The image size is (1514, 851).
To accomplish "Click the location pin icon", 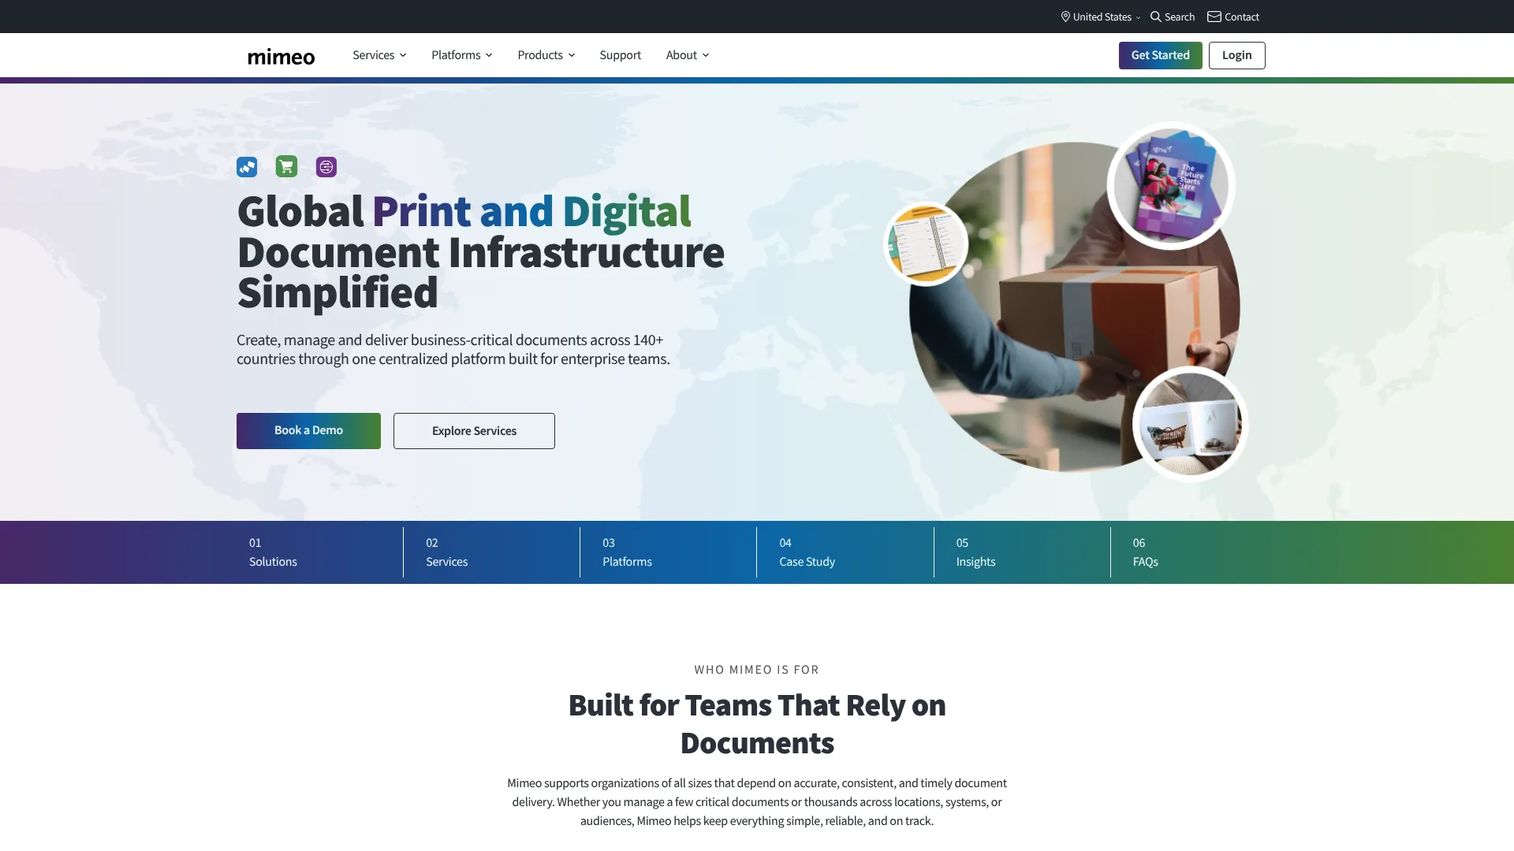I will pos(1065,17).
